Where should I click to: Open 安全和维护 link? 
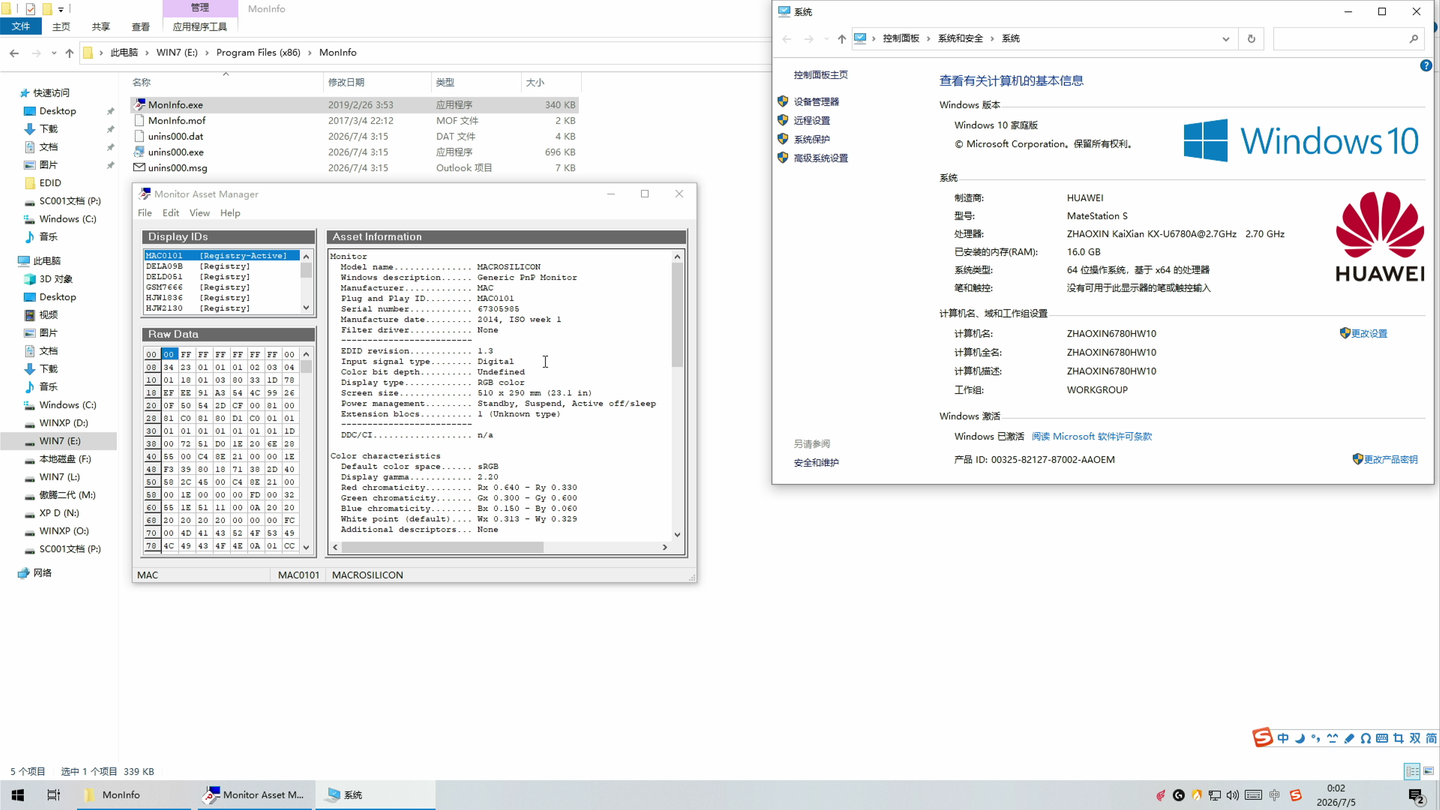tap(816, 463)
